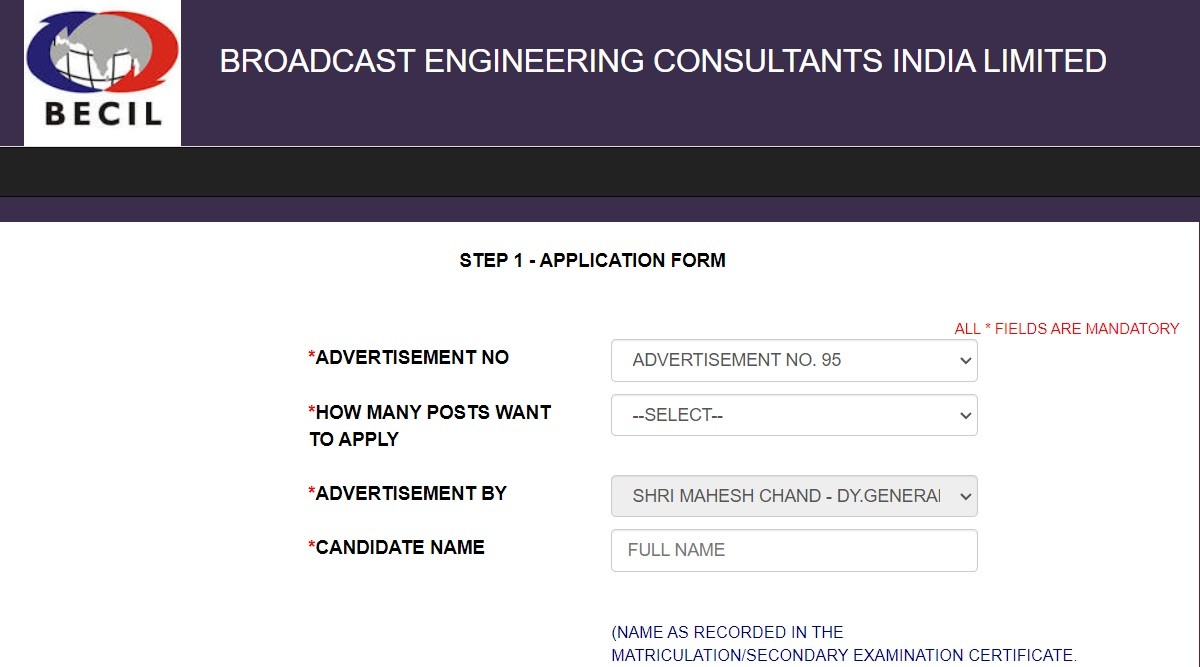
Task: Click the Candidate Name field label
Action: (400, 548)
